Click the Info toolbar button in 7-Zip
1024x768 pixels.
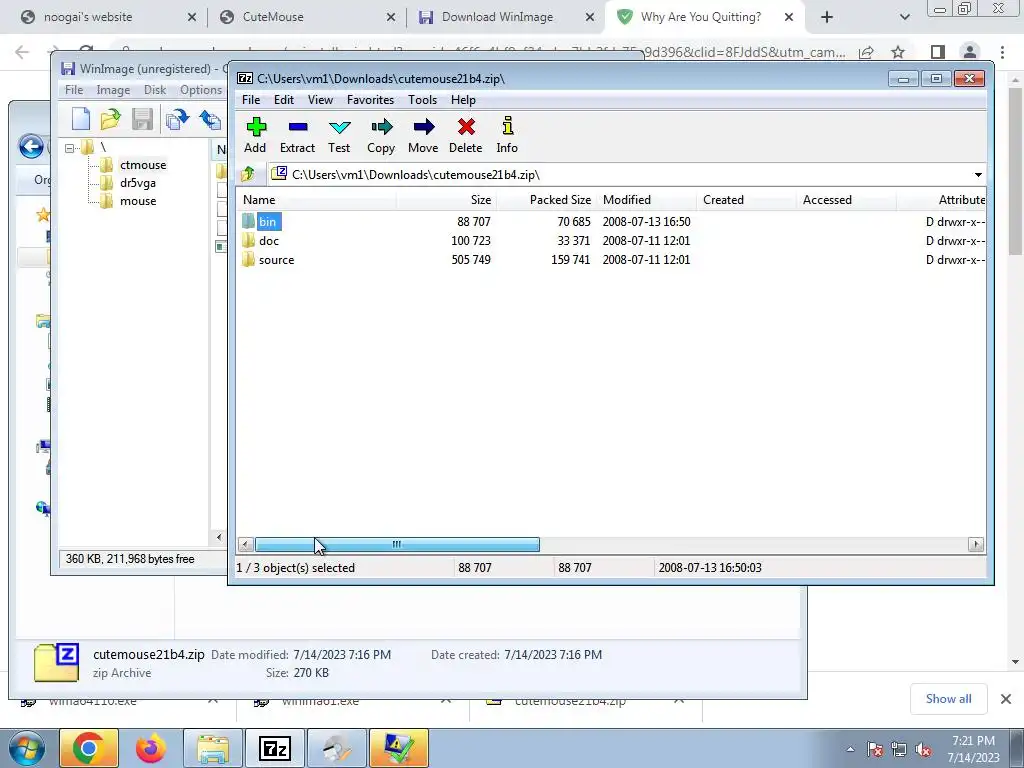[507, 135]
